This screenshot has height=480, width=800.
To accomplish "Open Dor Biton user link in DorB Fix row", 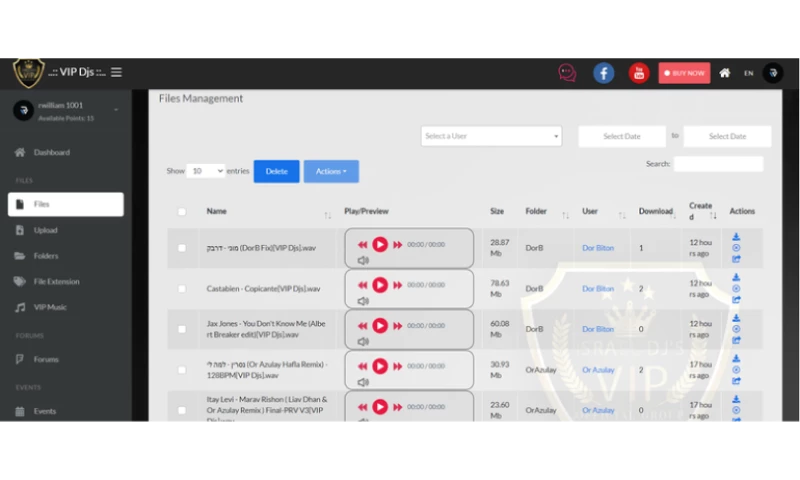I will (x=598, y=248).
